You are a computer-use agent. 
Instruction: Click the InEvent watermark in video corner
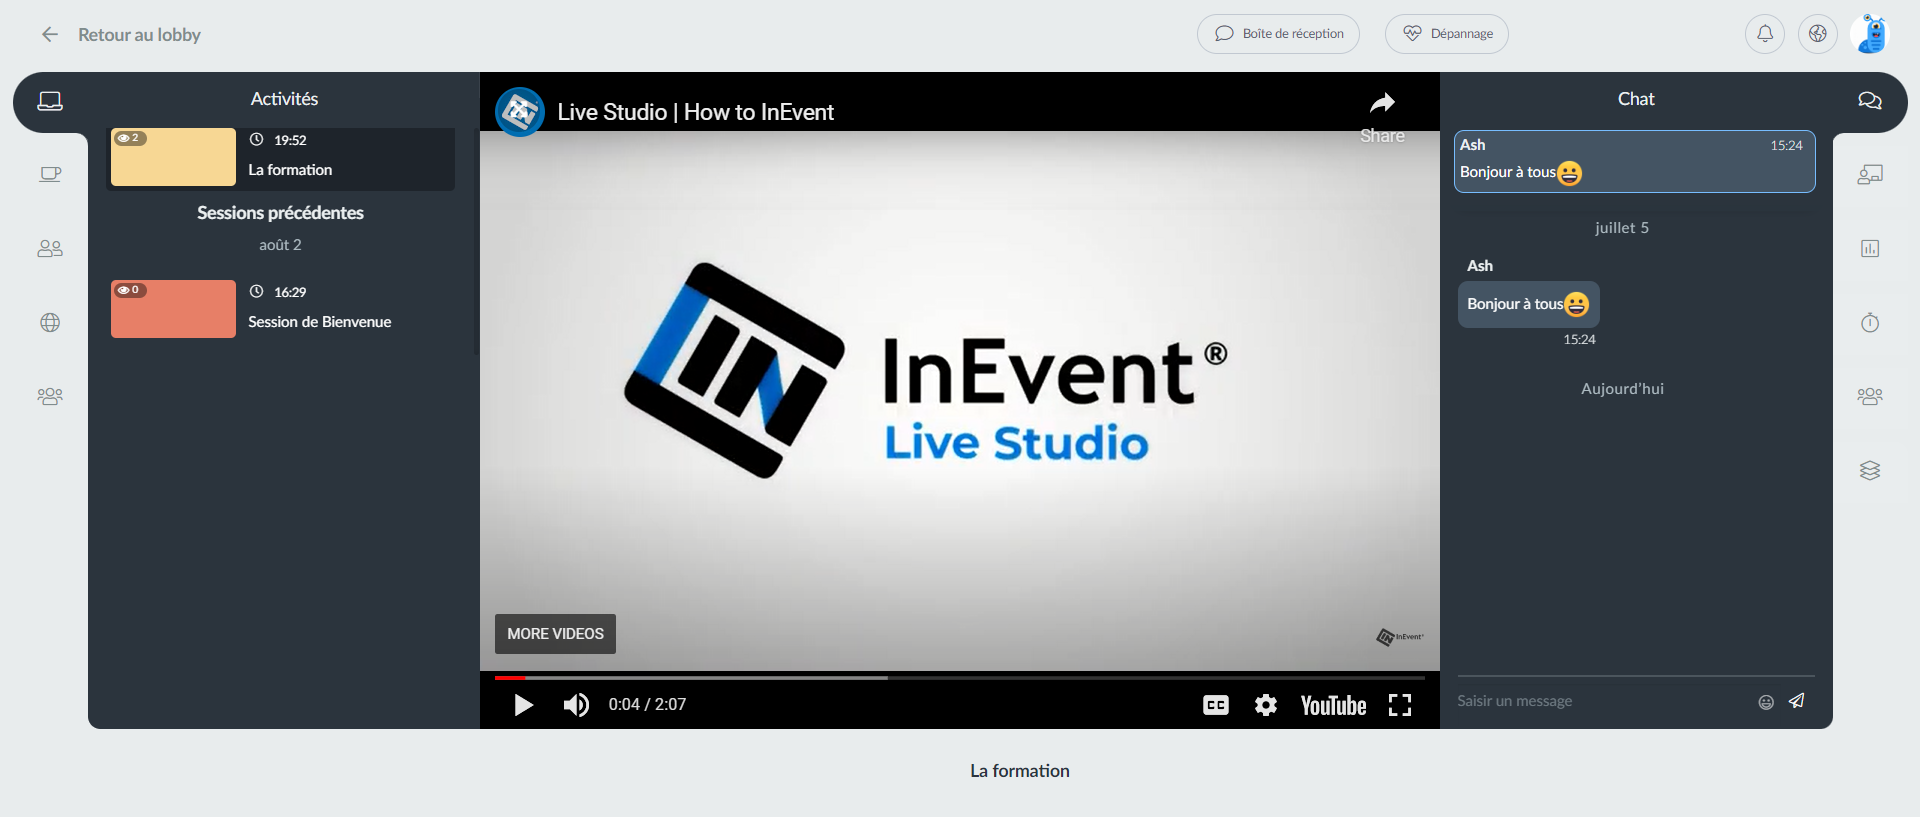(x=1400, y=637)
